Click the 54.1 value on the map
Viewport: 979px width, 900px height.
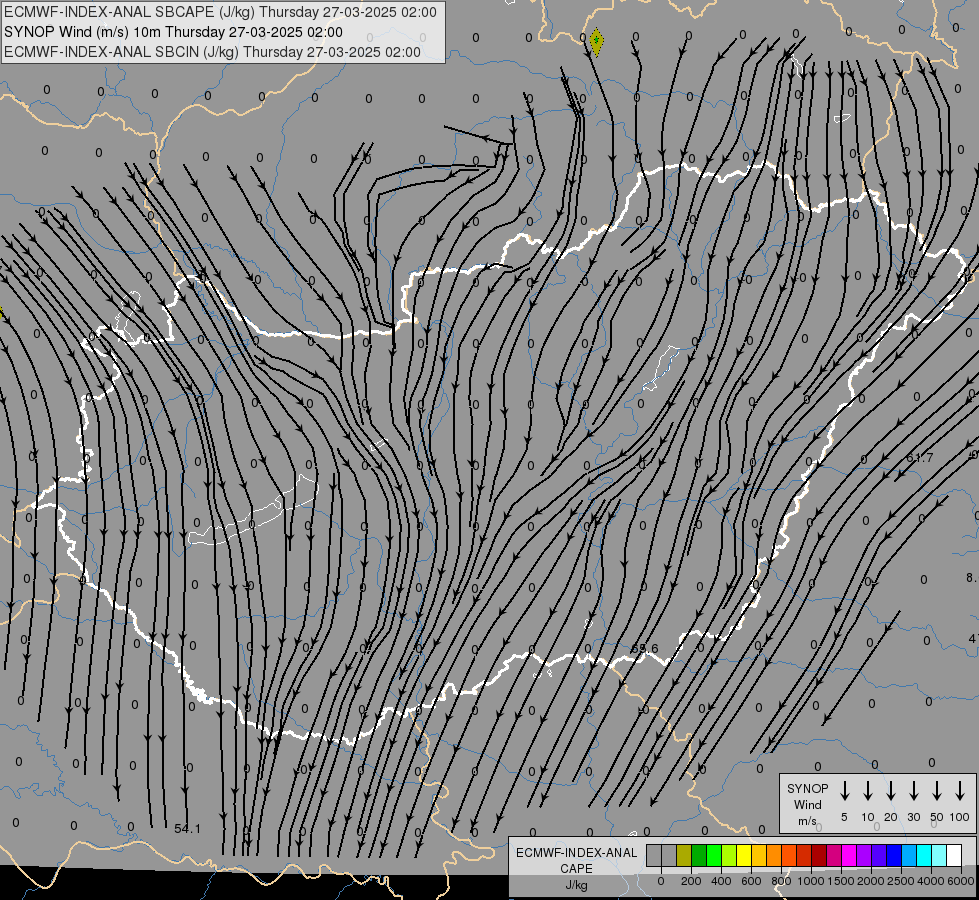click(187, 829)
